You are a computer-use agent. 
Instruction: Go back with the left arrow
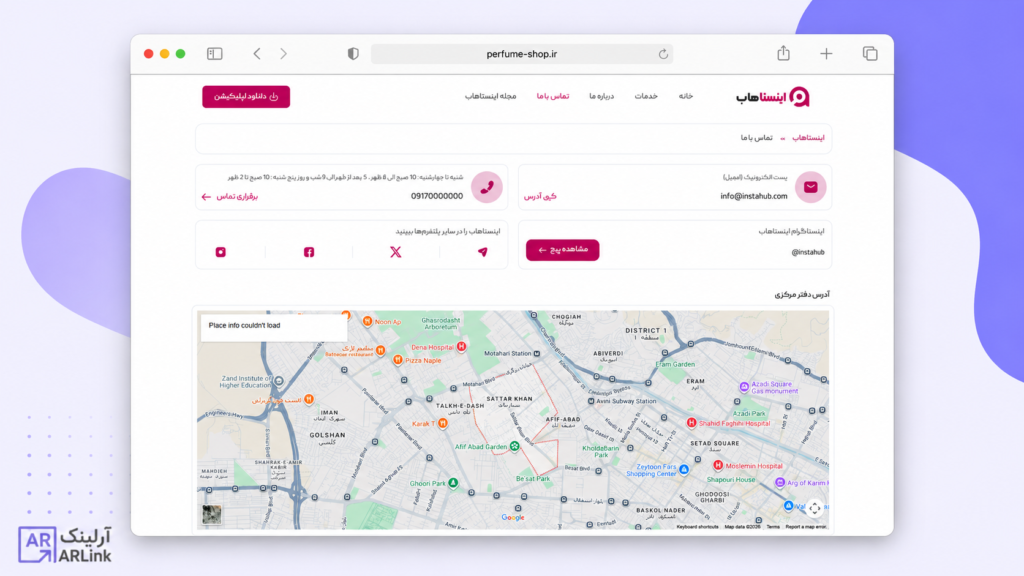257,54
